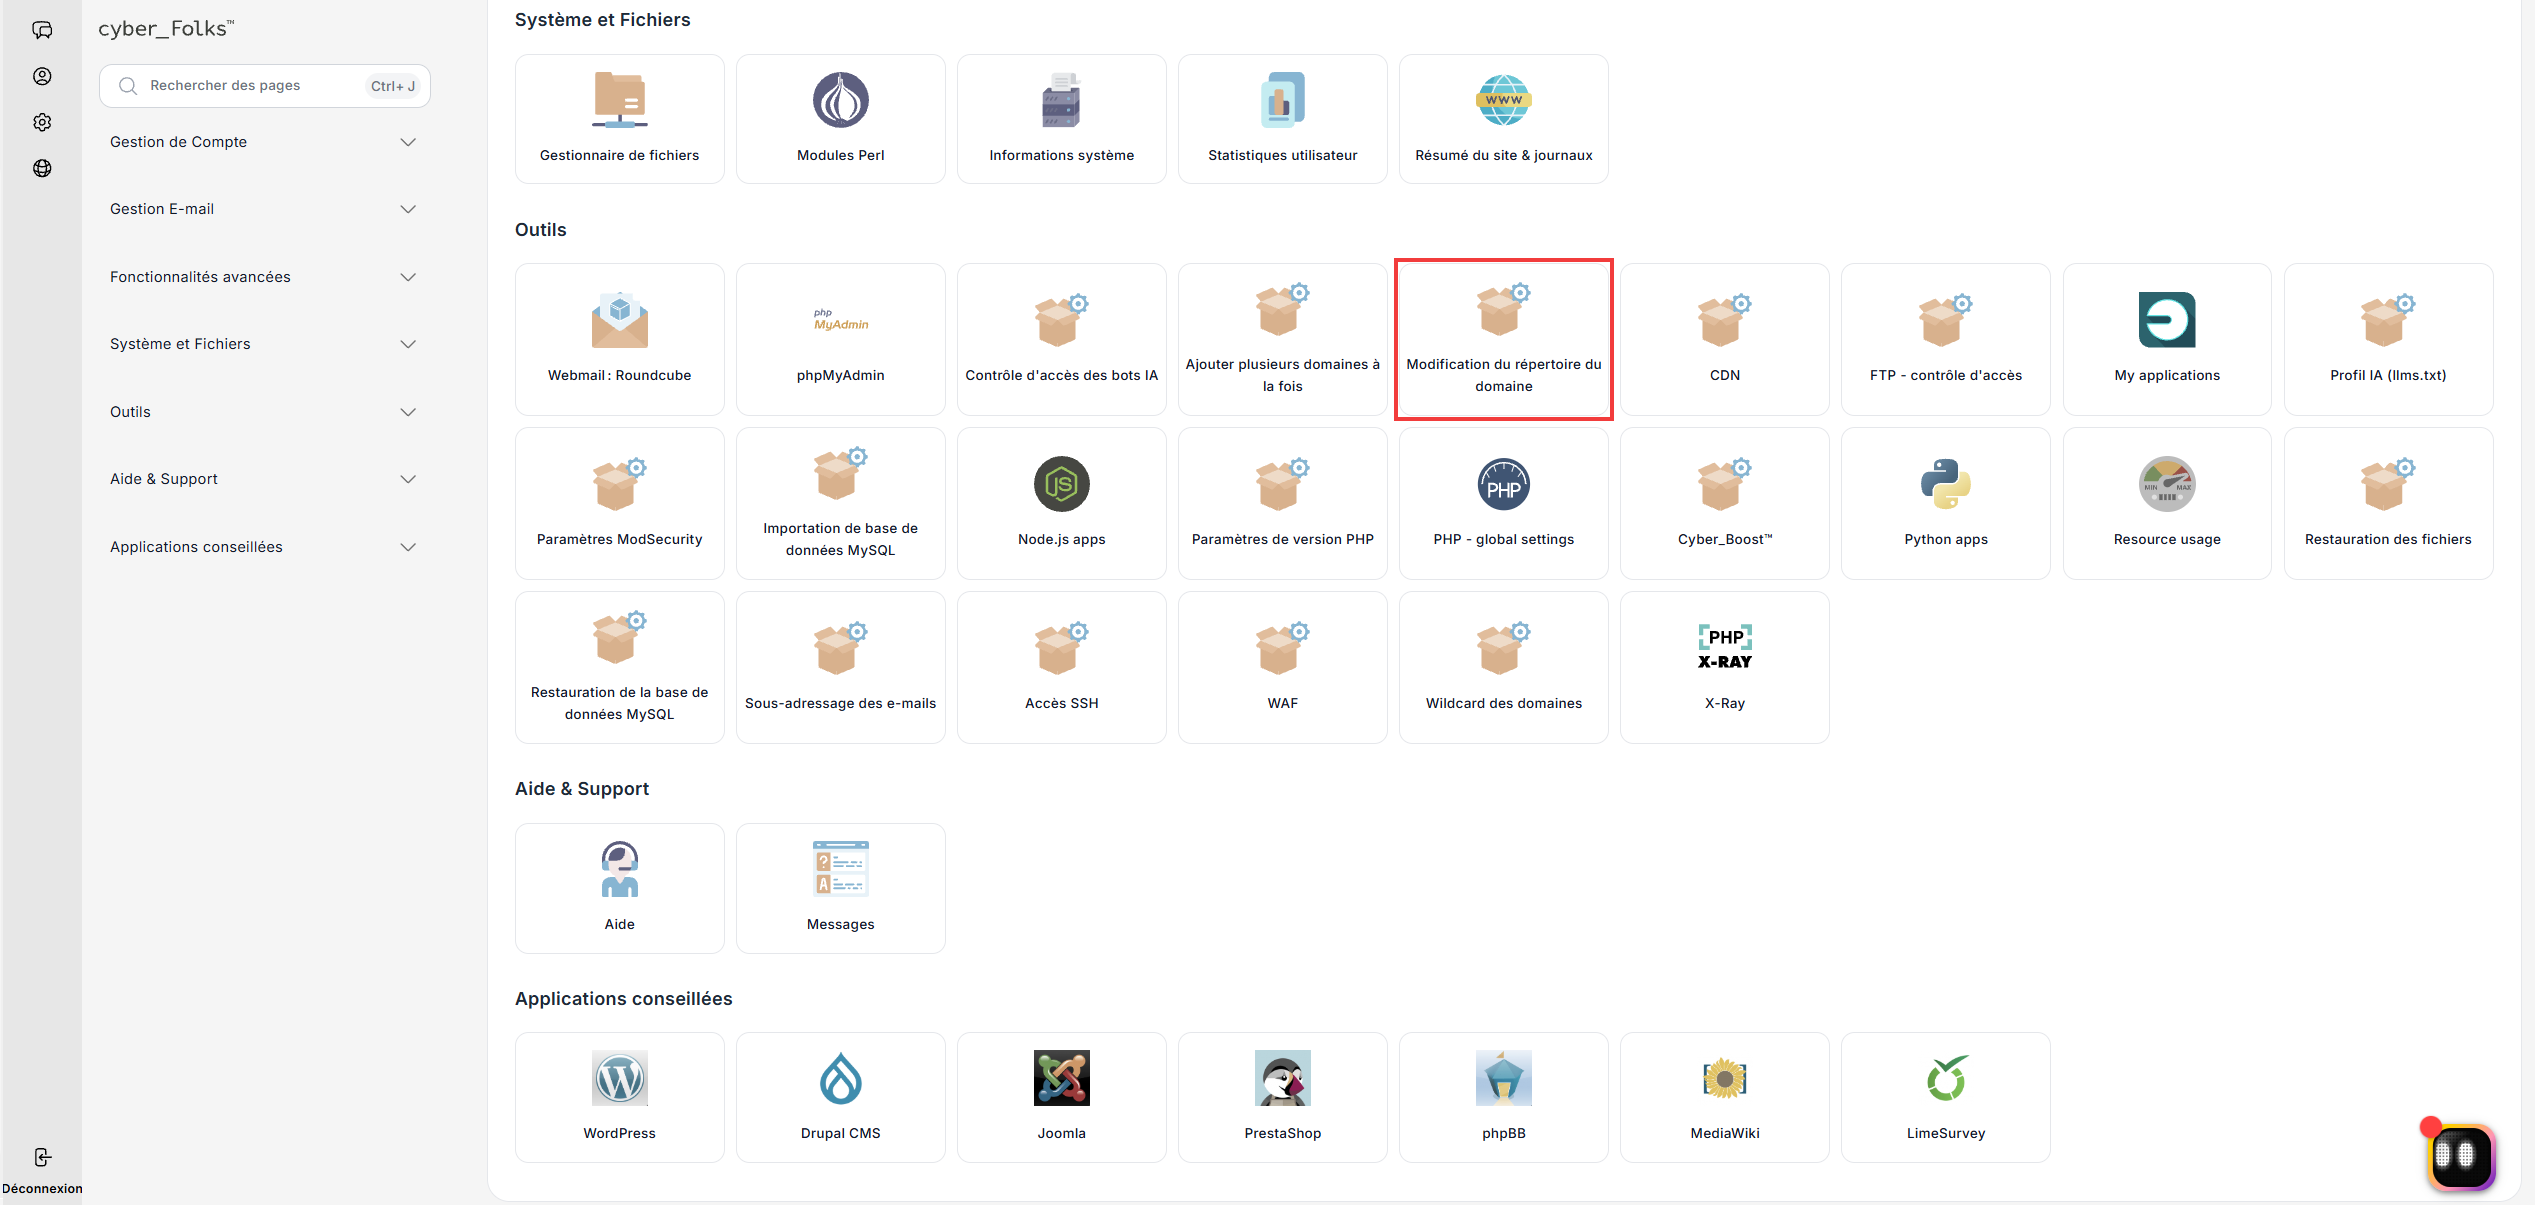Open chat messages icon in left rail

pos(42,30)
